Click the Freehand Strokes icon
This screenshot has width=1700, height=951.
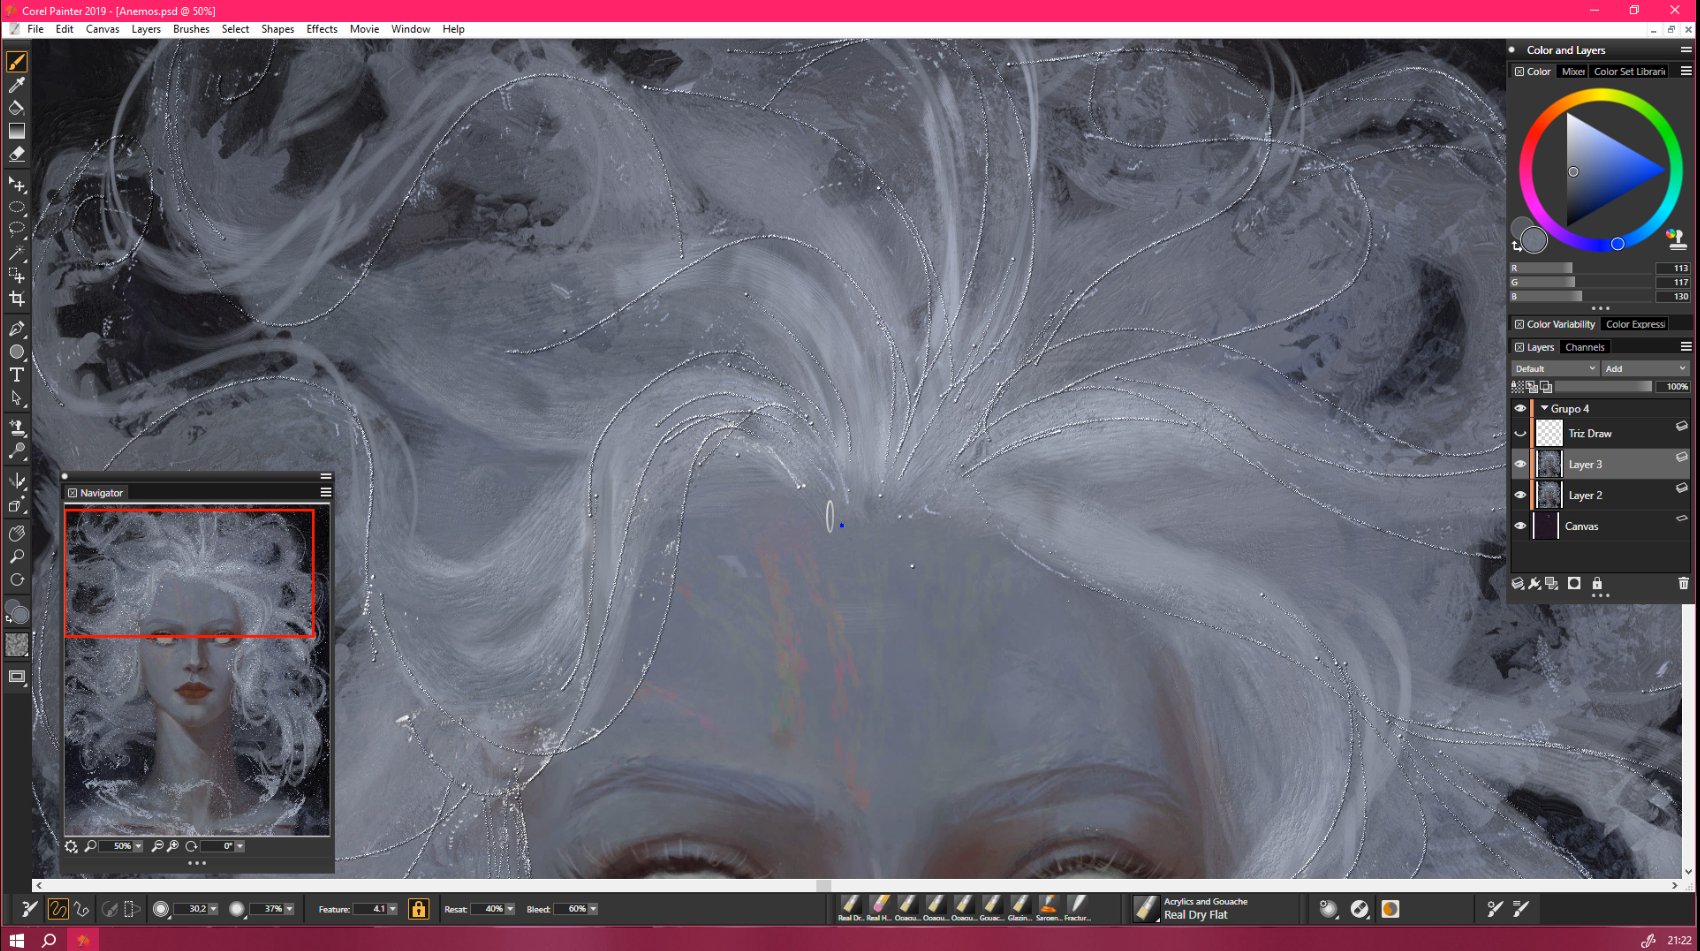click(58, 909)
